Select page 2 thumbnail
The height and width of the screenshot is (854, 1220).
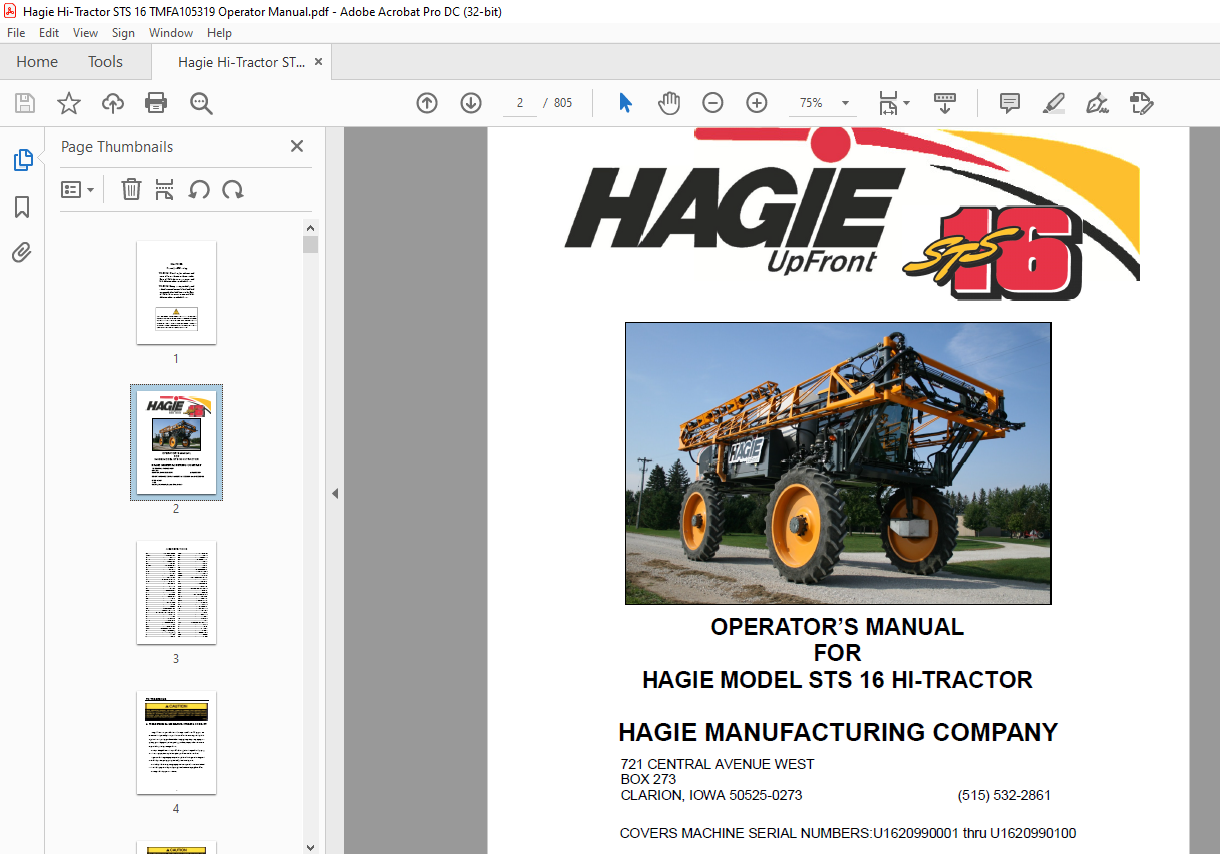coord(176,442)
